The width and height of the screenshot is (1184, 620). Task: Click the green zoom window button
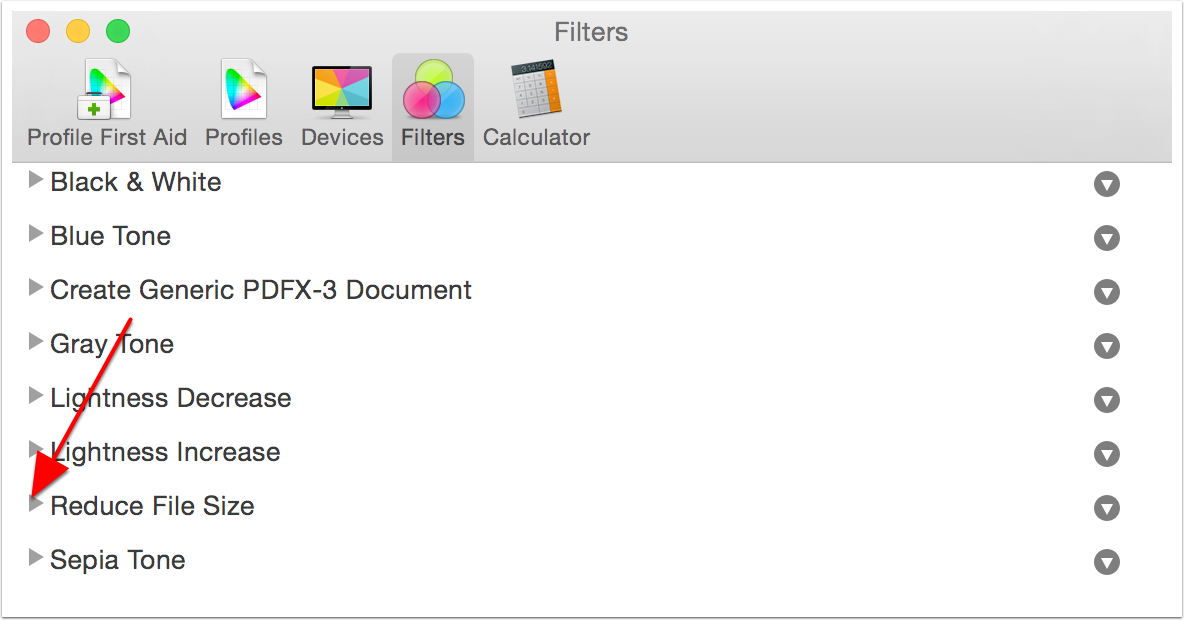click(118, 31)
